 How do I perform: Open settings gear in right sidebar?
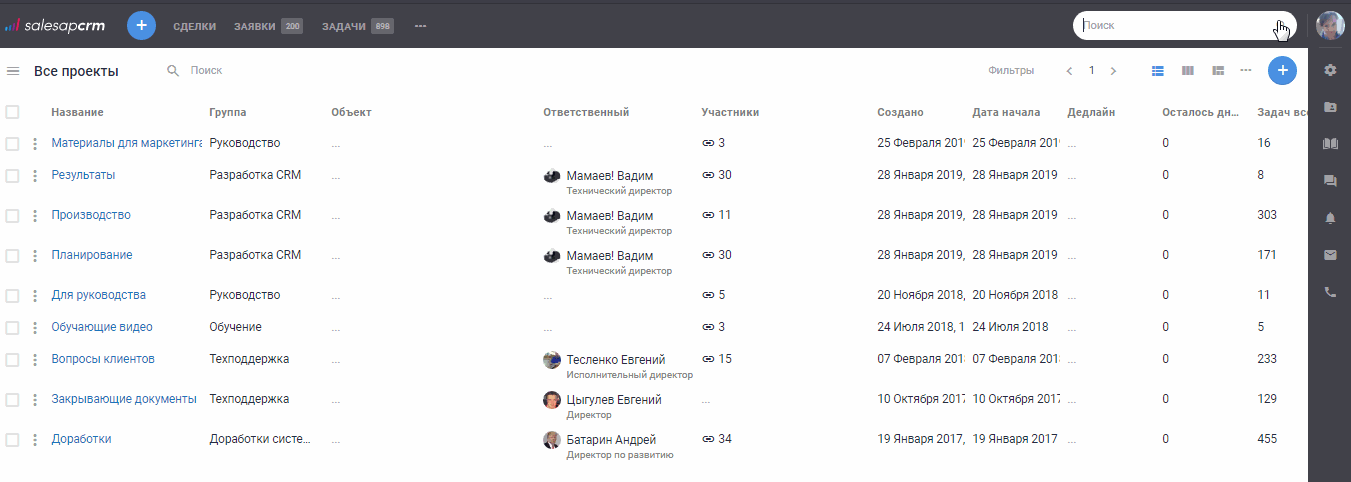point(1330,70)
